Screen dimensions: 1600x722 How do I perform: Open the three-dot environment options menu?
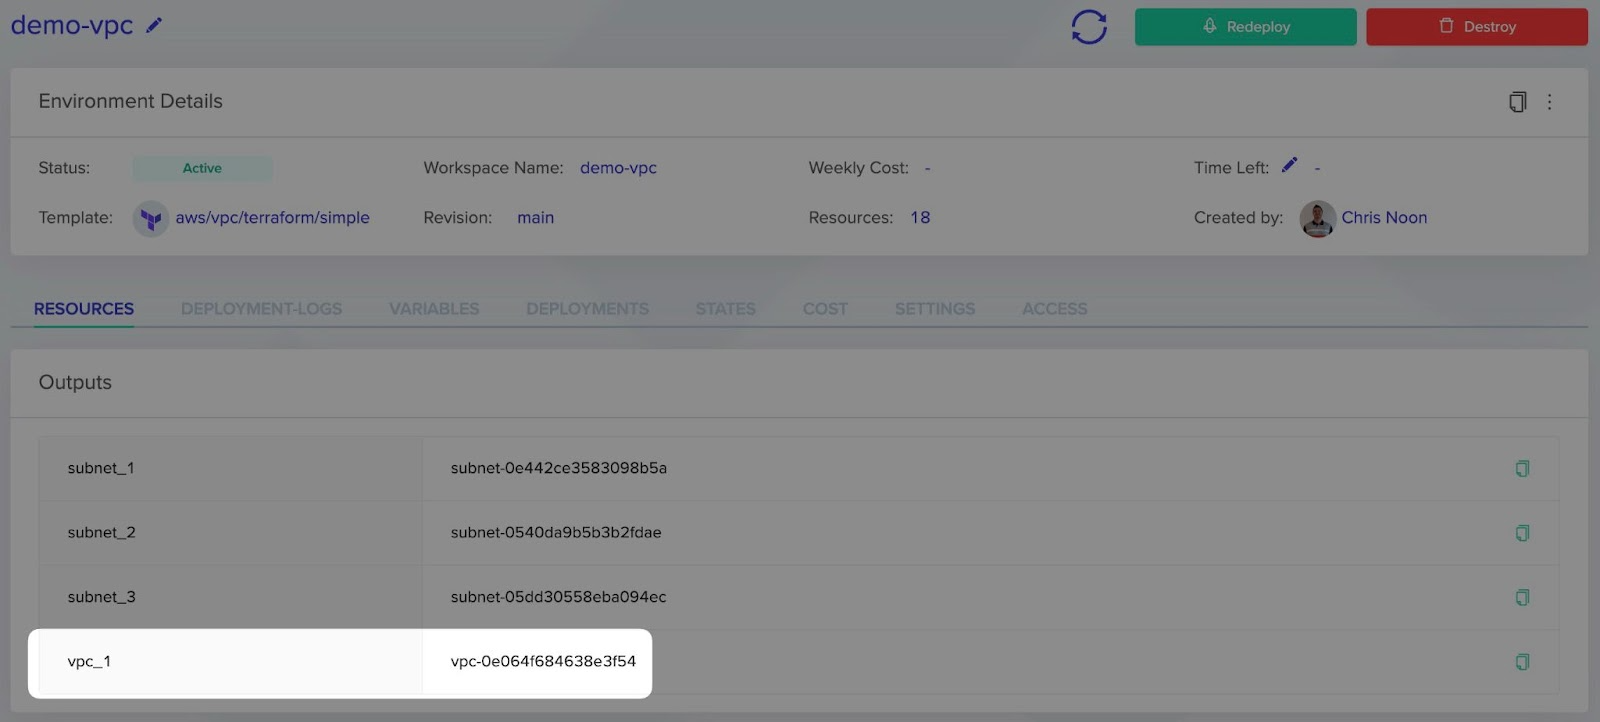(x=1549, y=102)
